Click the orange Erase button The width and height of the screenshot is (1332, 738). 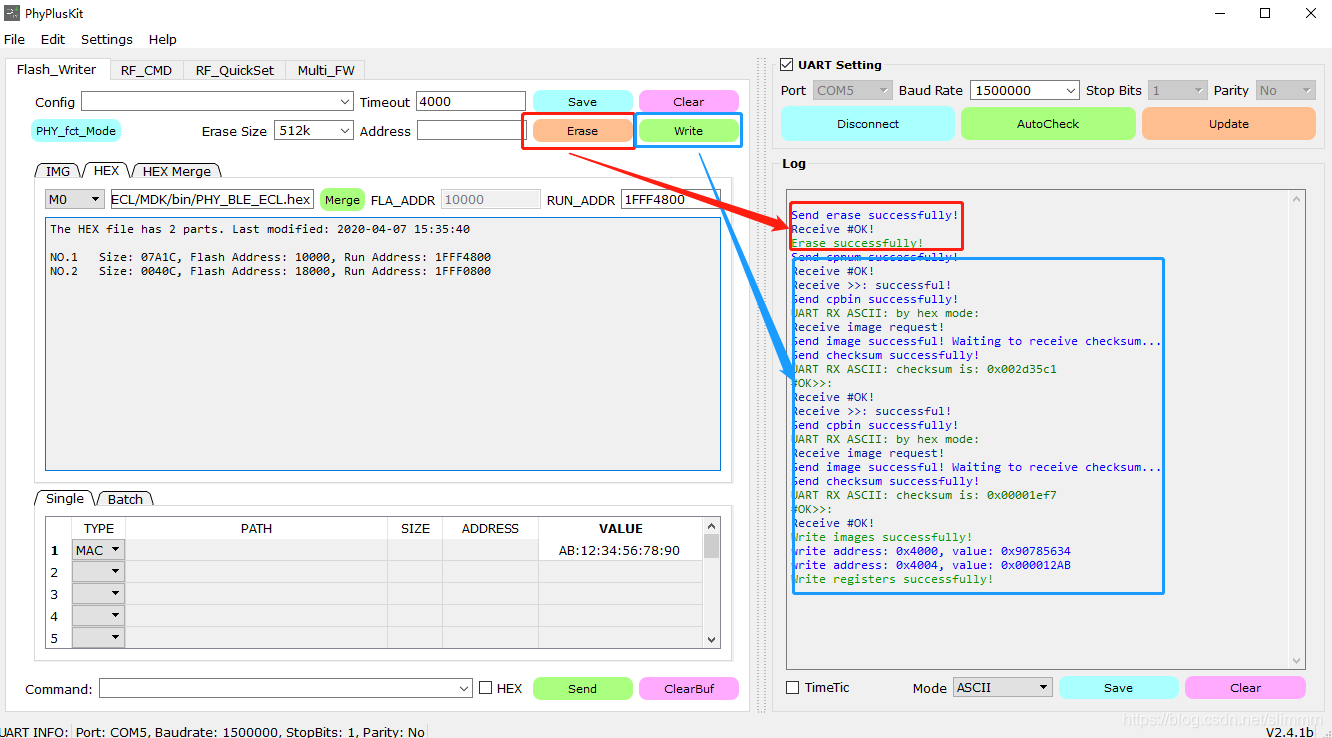coord(582,131)
